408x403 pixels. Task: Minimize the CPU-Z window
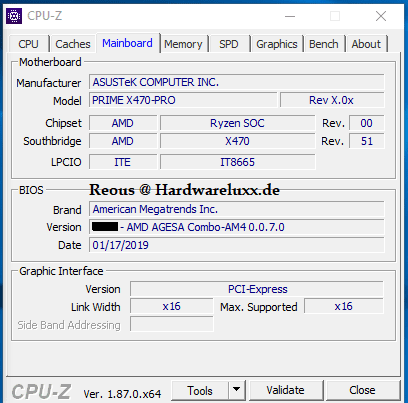(x=290, y=16)
